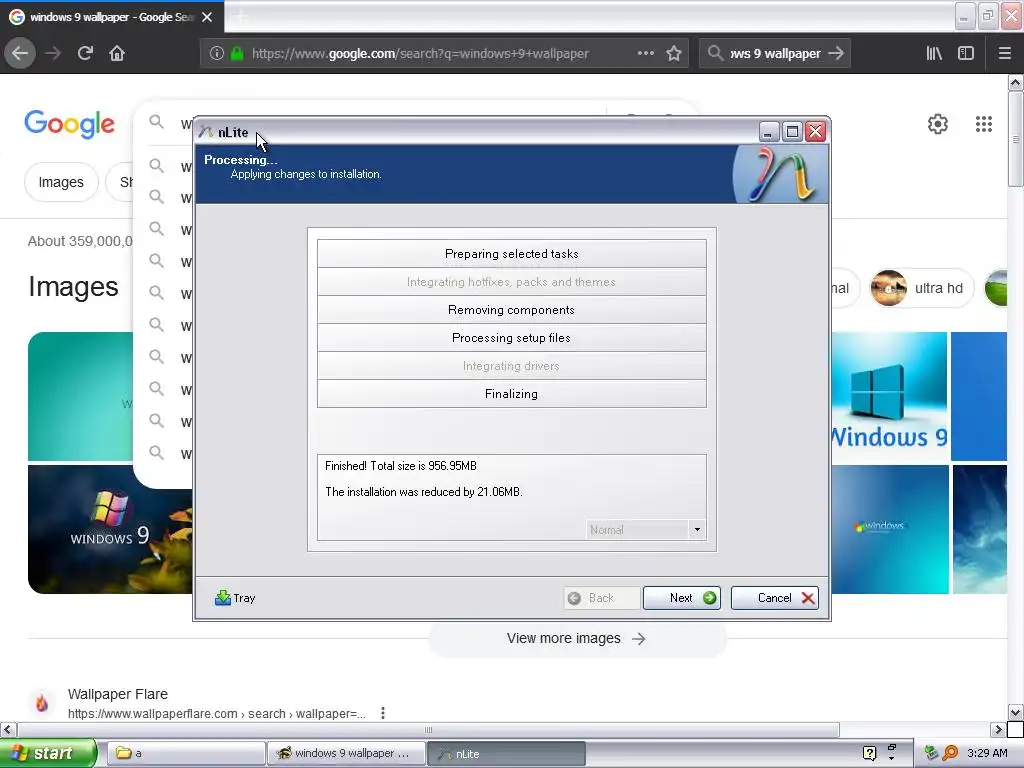Viewport: 1024px width, 768px height.
Task: Open Wallpaper Flare result options dots
Action: pyautogui.click(x=383, y=713)
